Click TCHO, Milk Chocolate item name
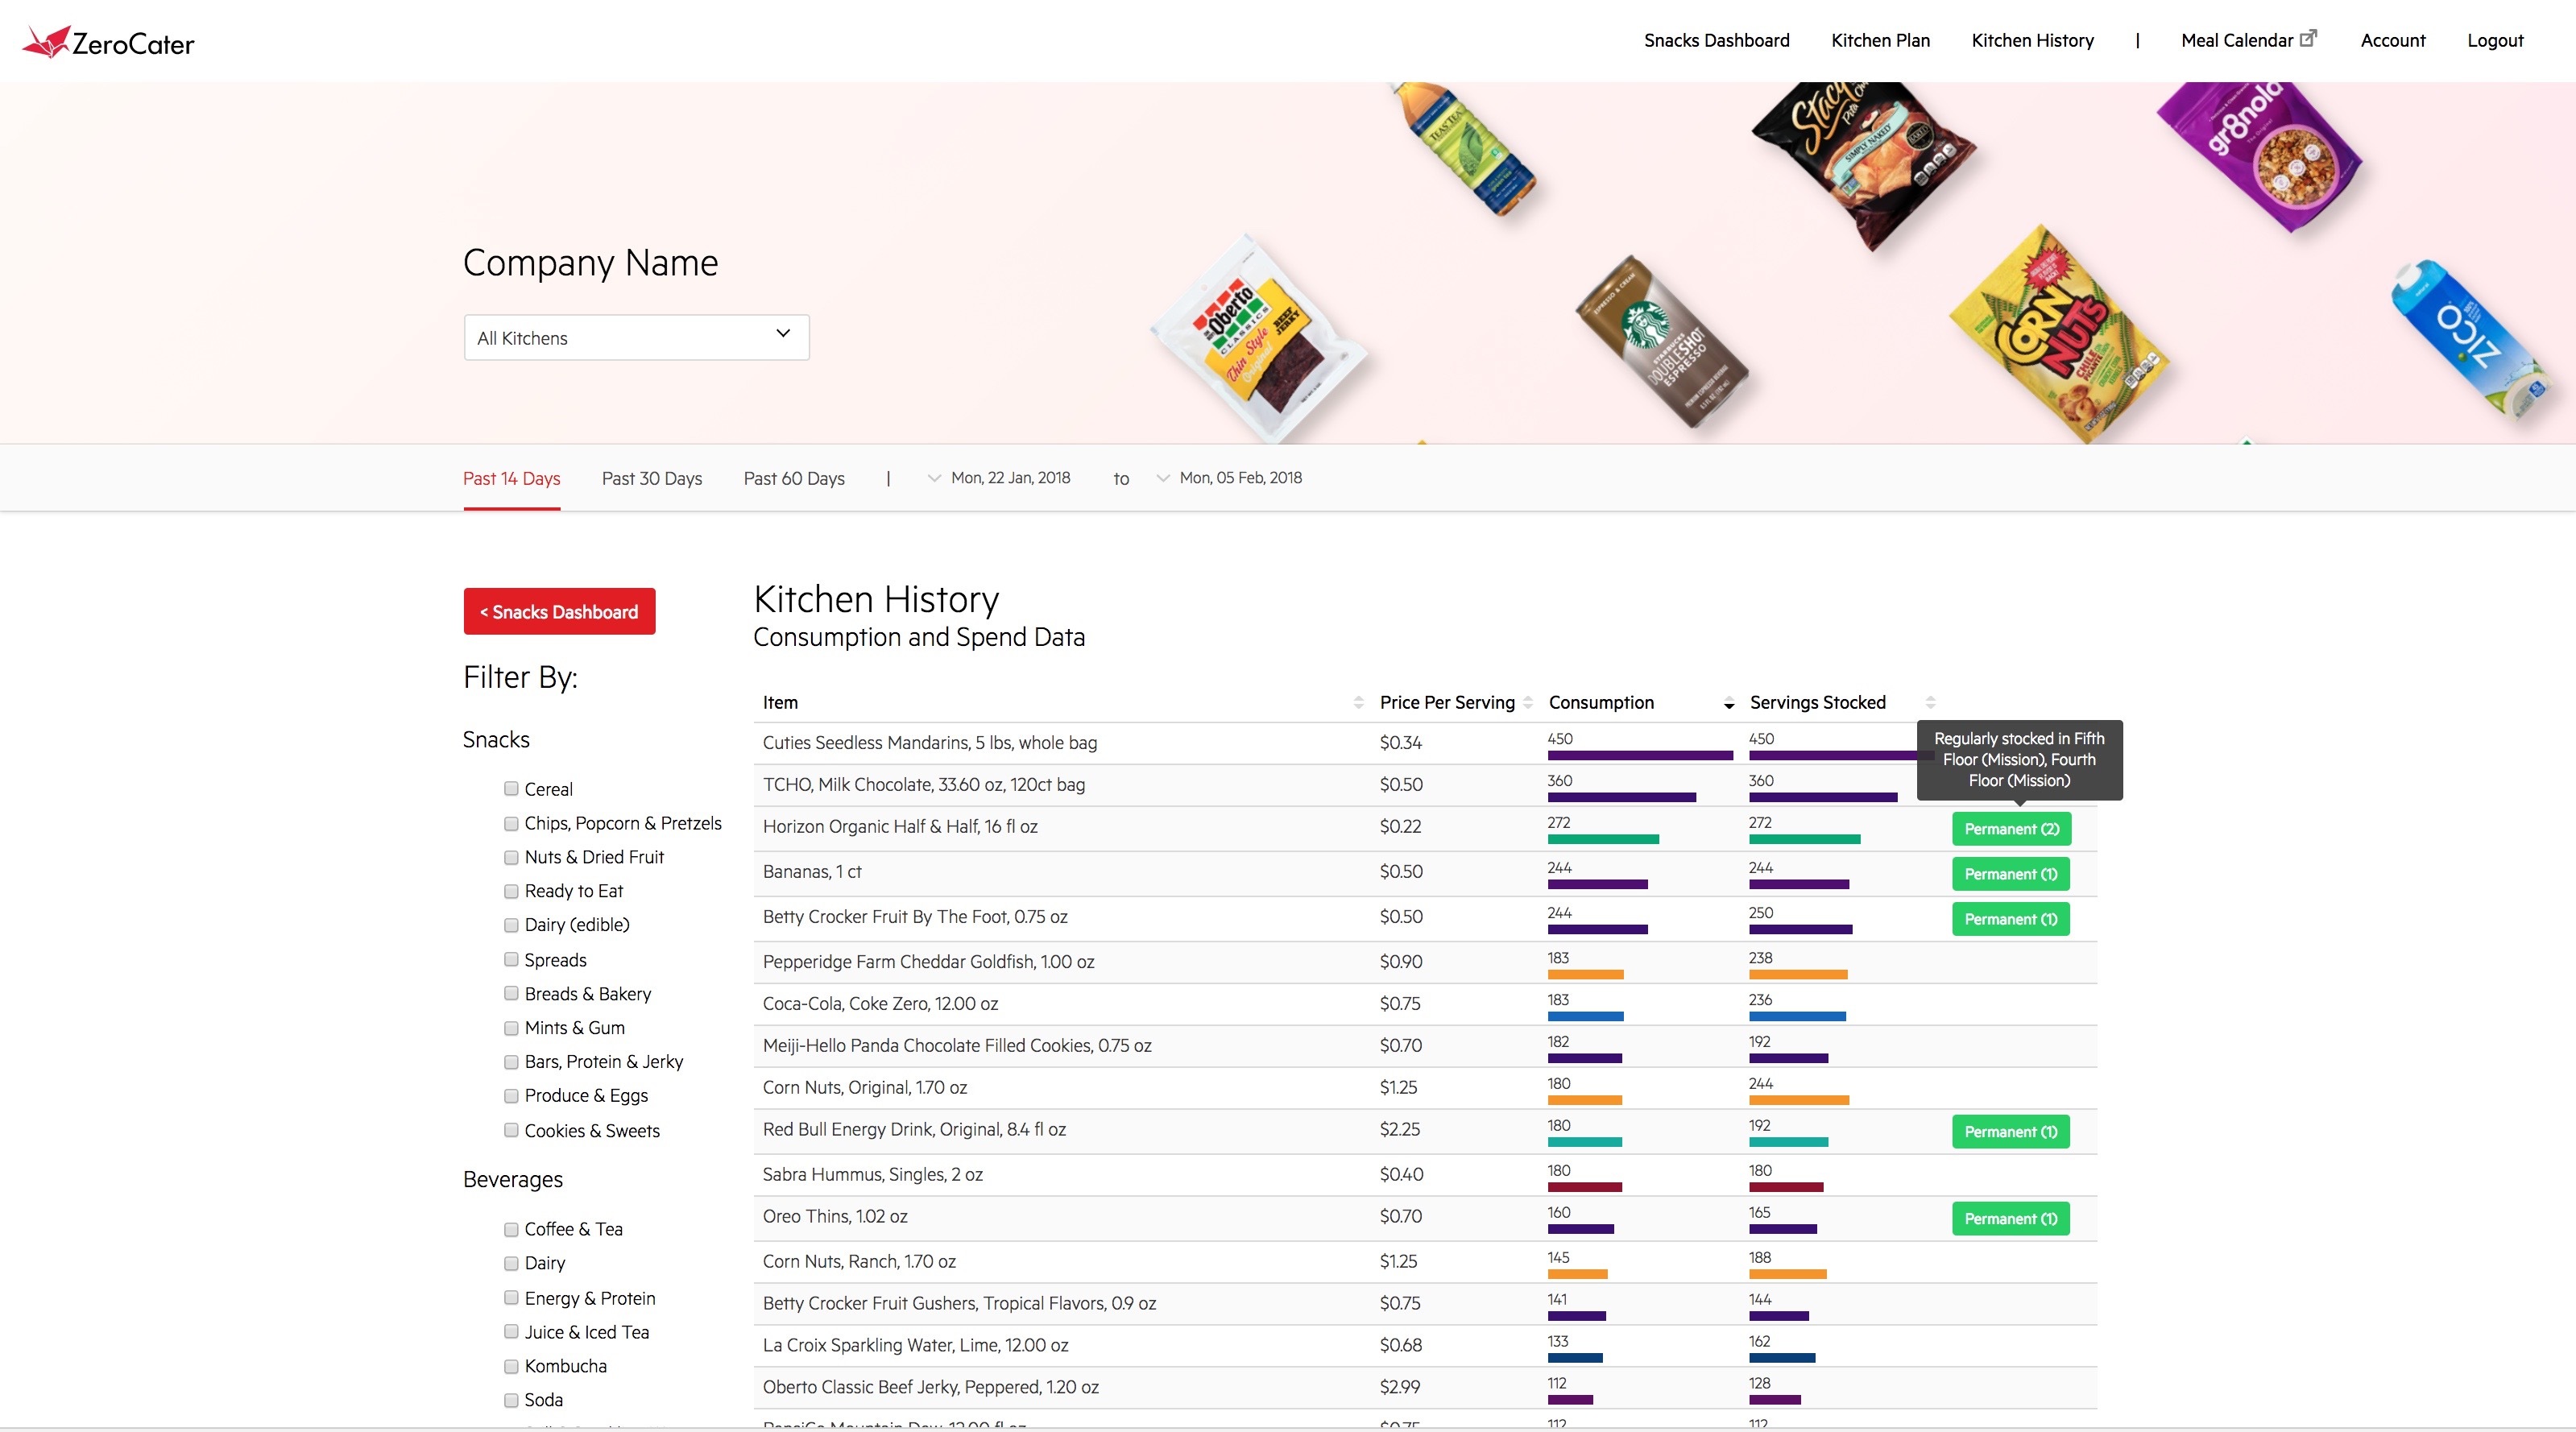 tap(923, 784)
